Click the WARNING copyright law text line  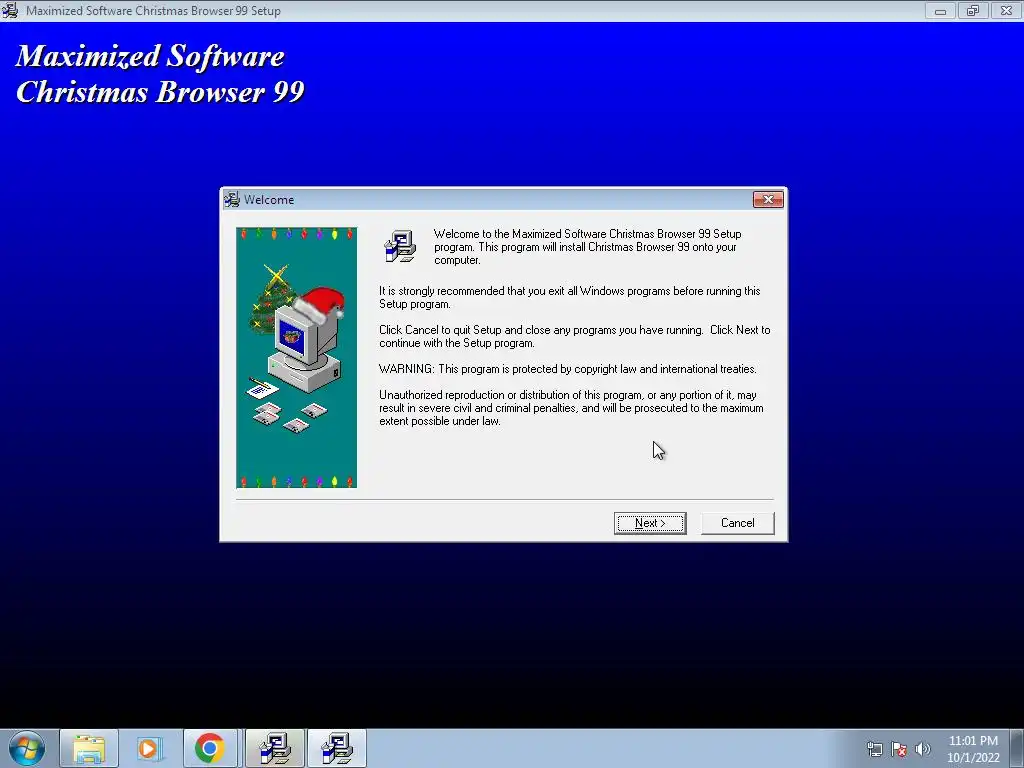[568, 369]
